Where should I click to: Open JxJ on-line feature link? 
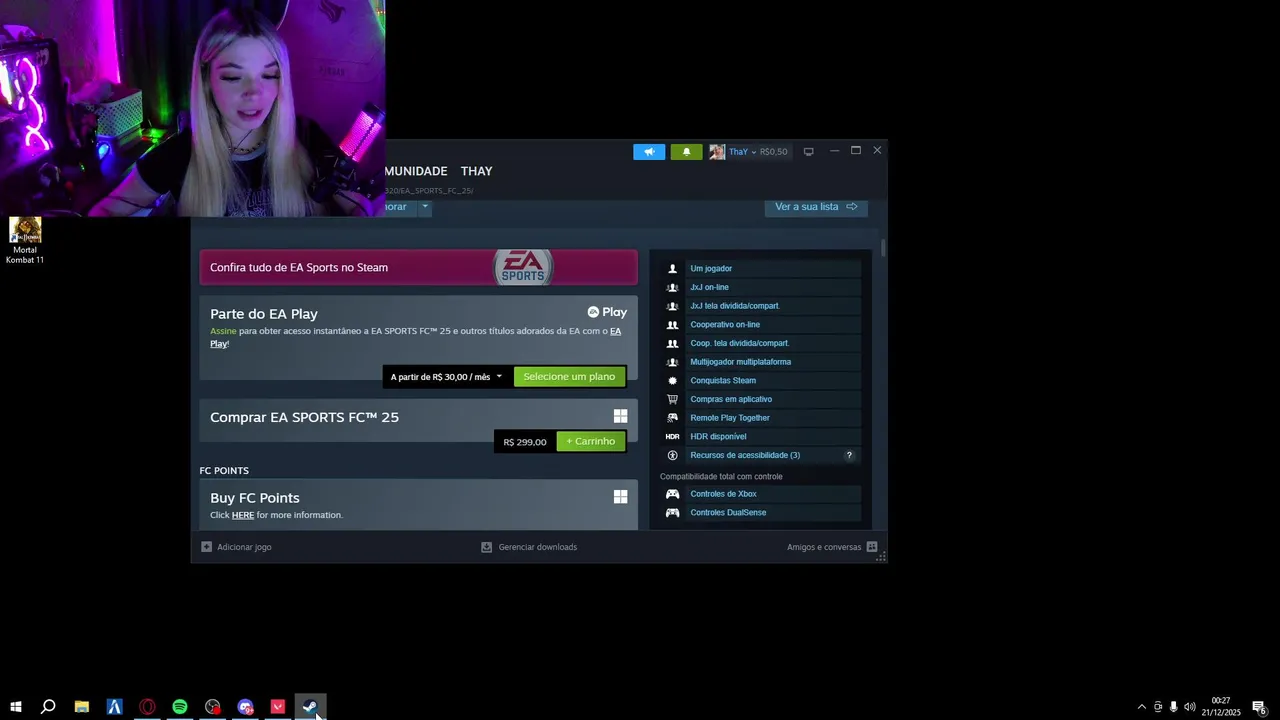click(x=709, y=287)
